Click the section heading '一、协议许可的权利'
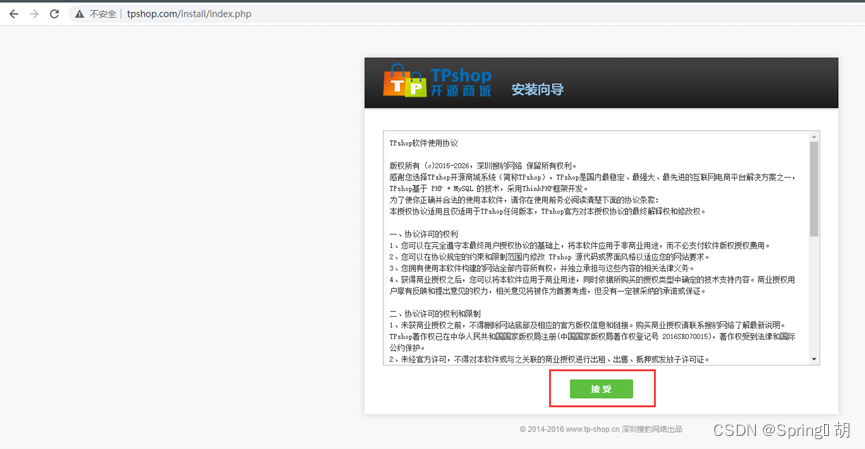The width and height of the screenshot is (865, 449). click(424, 234)
